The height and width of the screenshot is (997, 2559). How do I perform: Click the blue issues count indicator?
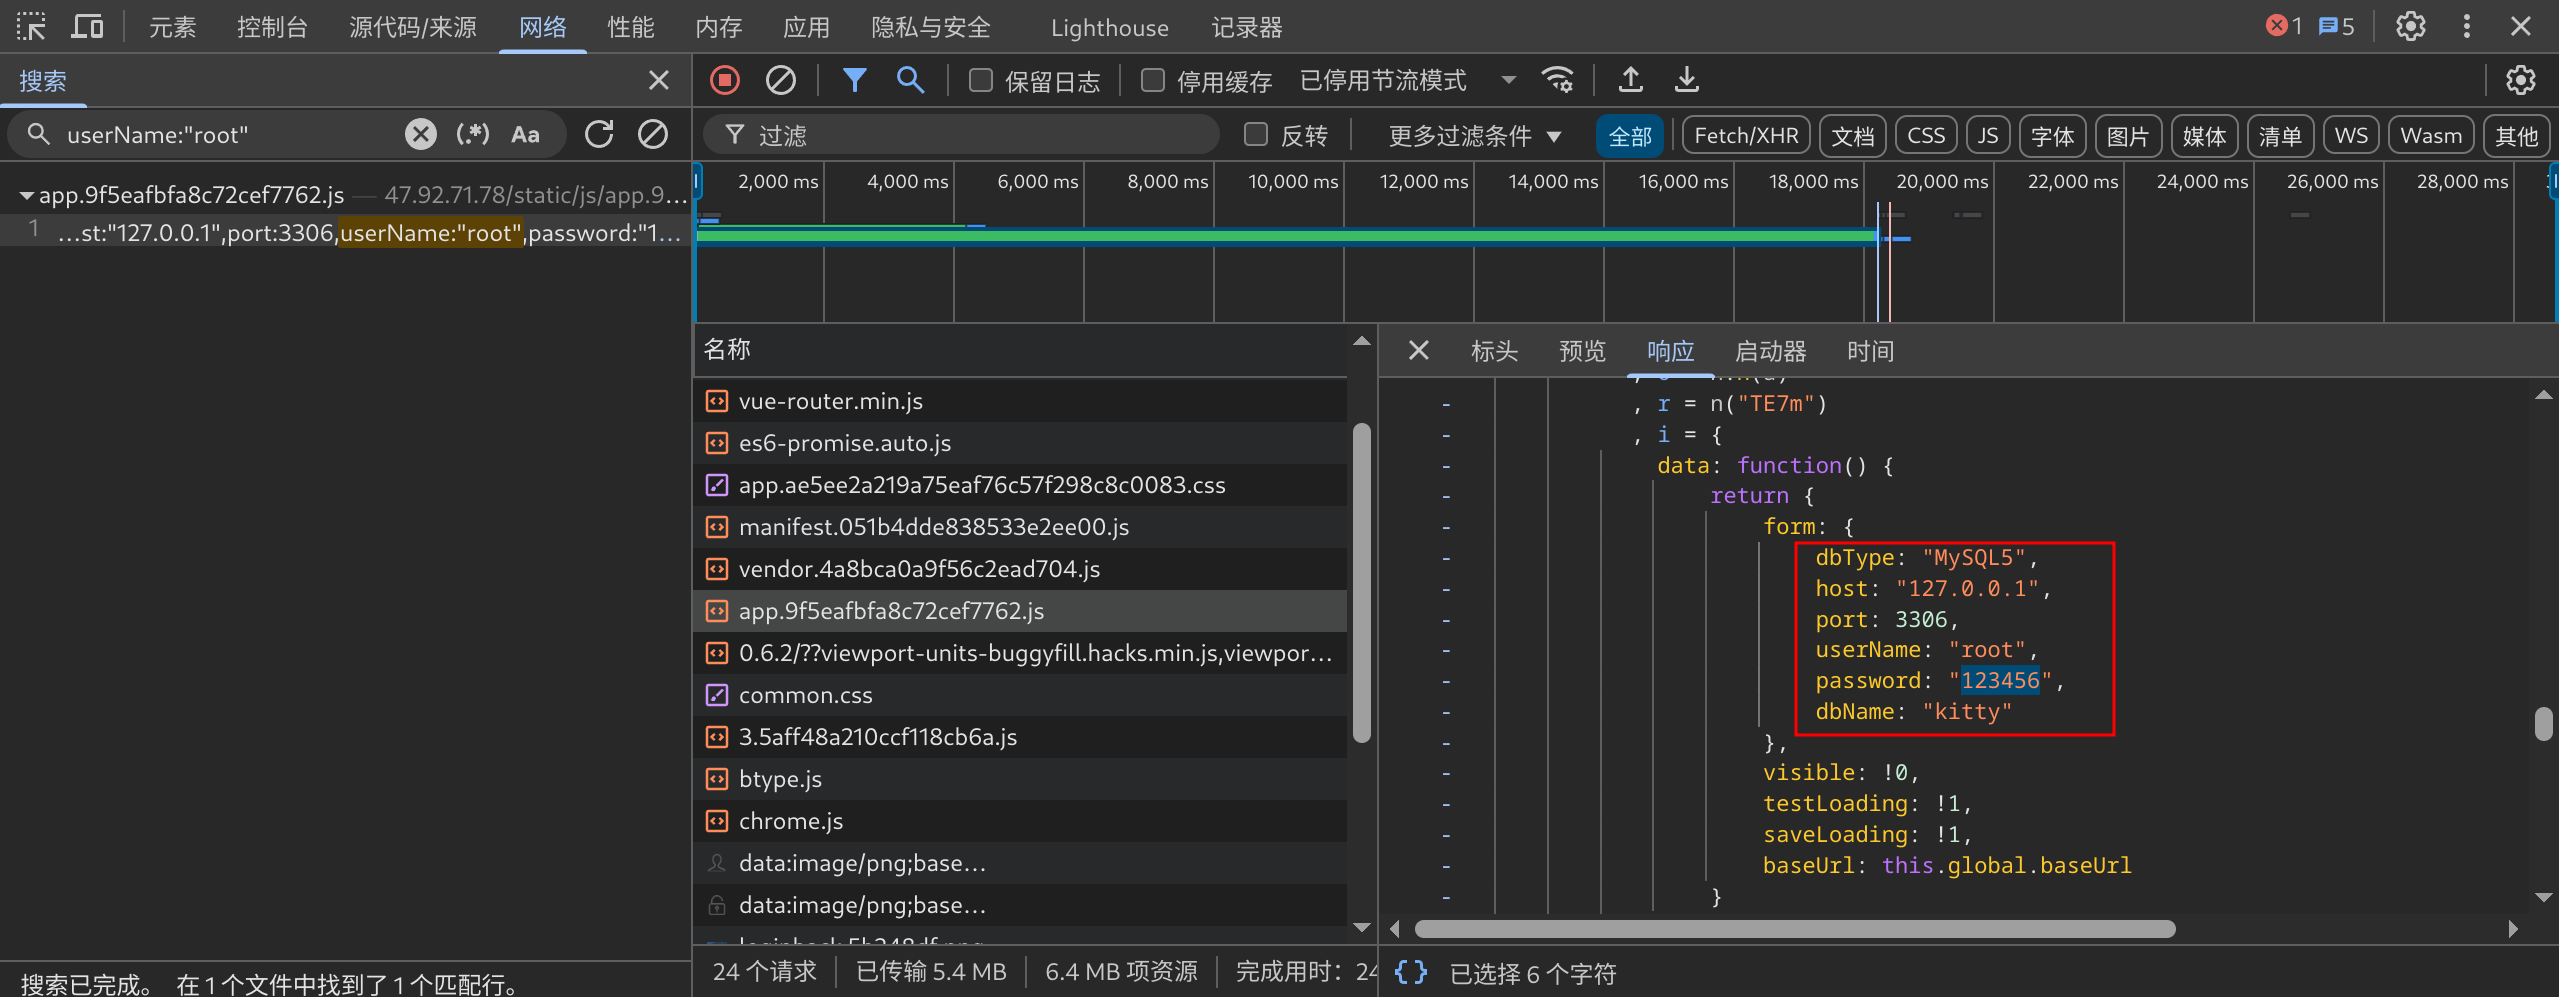2336,26
